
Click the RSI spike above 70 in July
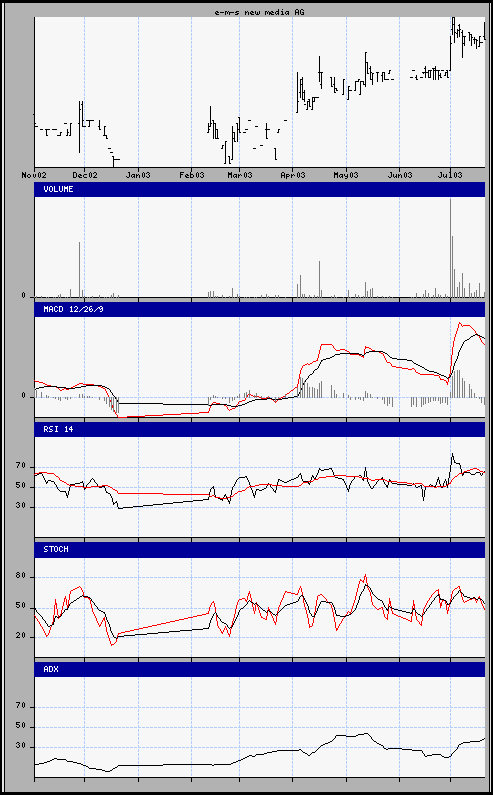[x=452, y=455]
